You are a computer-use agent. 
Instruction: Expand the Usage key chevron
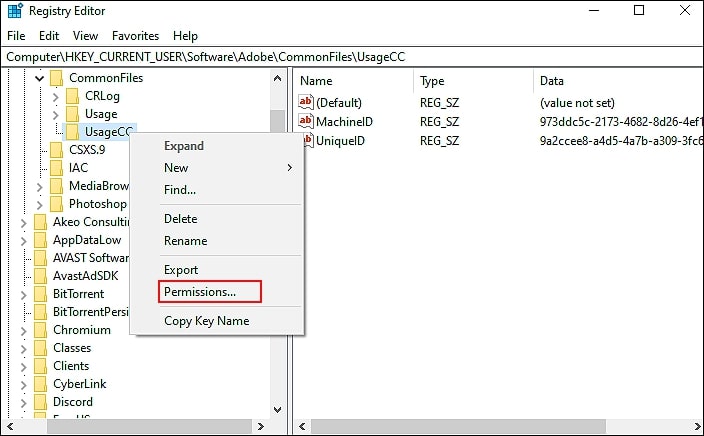(x=55, y=115)
